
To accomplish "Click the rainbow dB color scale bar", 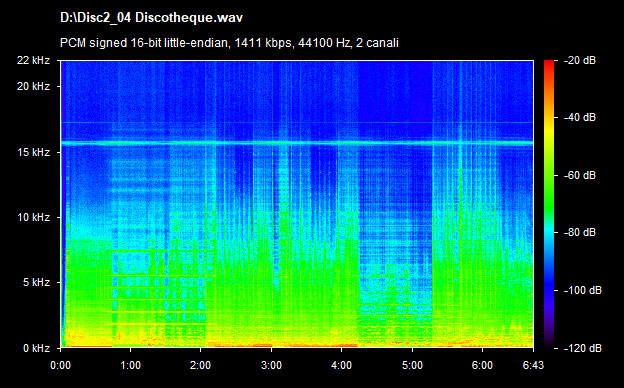I will [549, 204].
